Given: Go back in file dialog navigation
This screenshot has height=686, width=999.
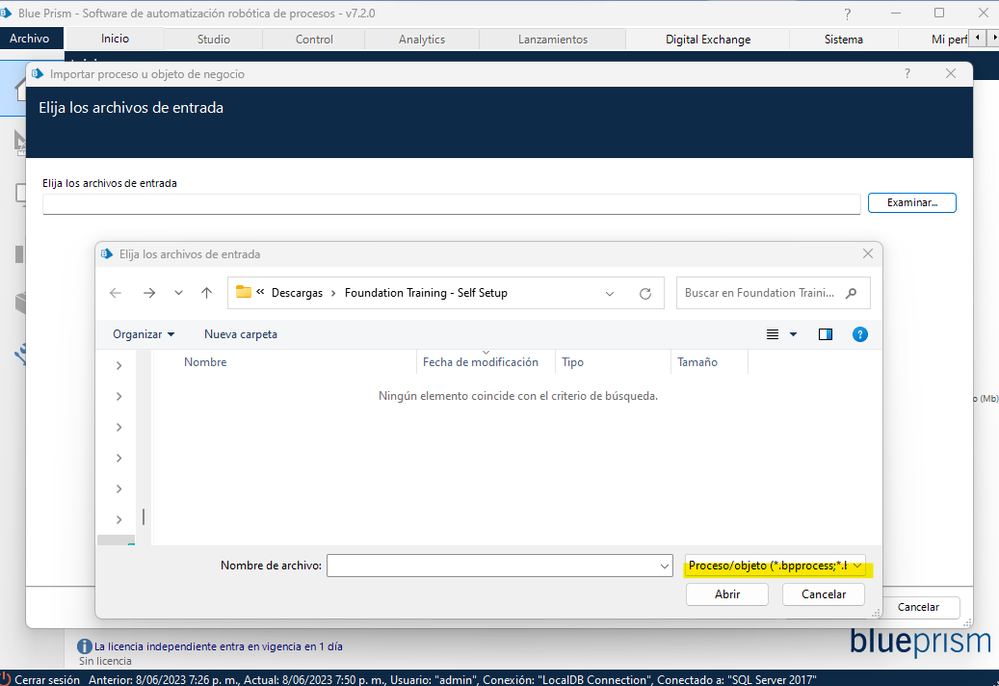Looking at the screenshot, I should pyautogui.click(x=115, y=293).
